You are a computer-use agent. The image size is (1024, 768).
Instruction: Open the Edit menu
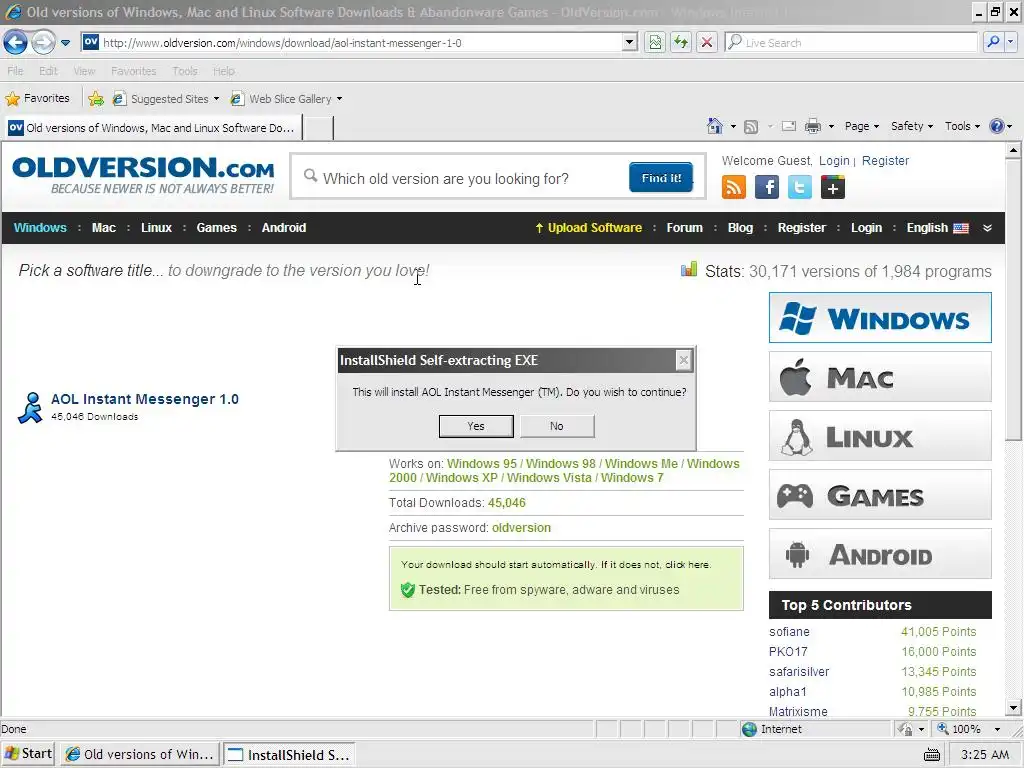[x=48, y=71]
